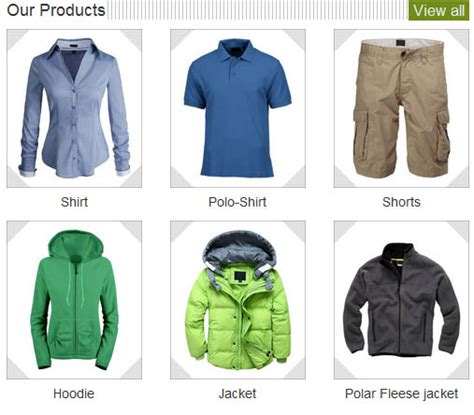Viewport: 474px width, 415px height.
Task: Click the black collar of the fleece jacket
Action: (x=398, y=254)
